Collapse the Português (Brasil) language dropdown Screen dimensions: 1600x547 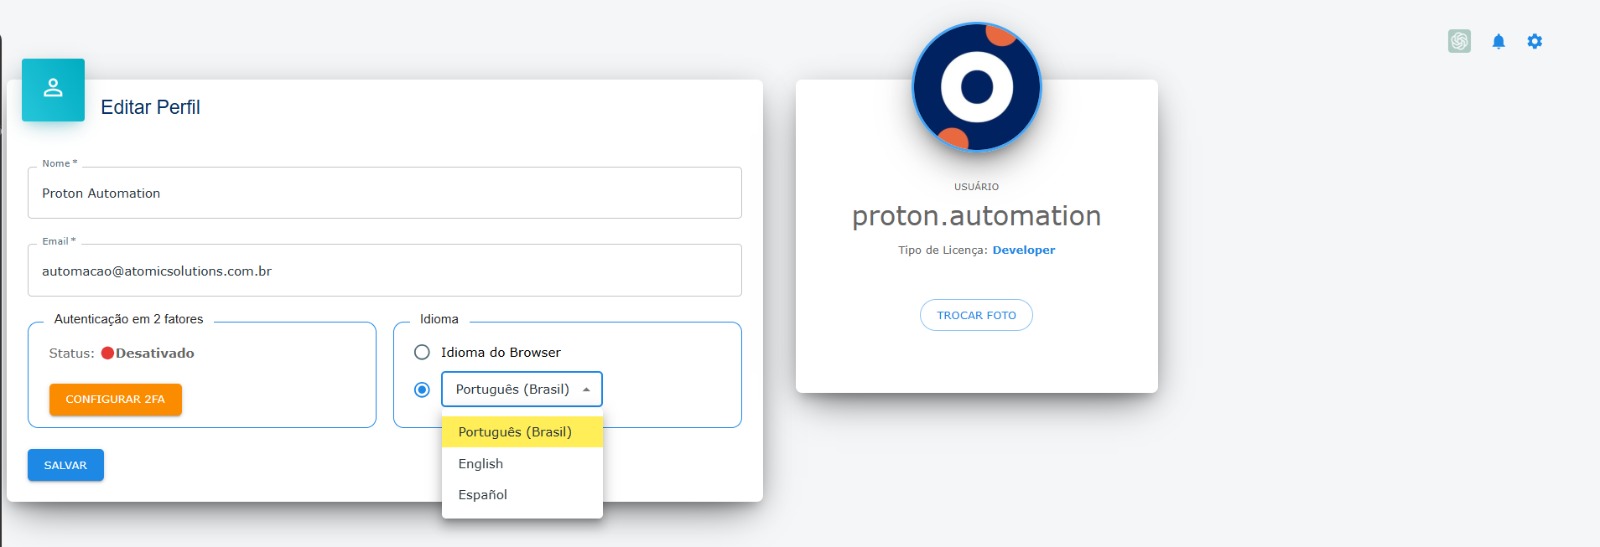pyautogui.click(x=522, y=389)
